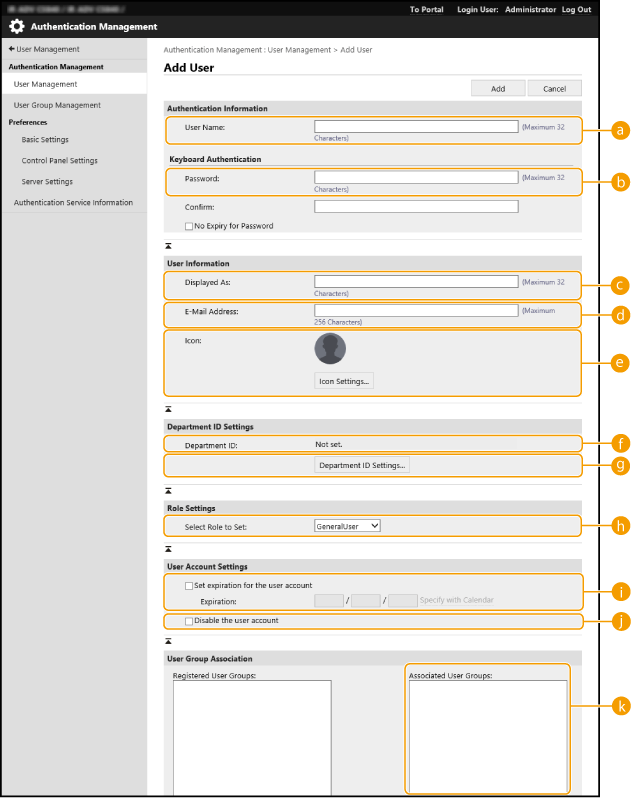The image size is (633, 798).
Task: Enable No Expiry for Password
Action: [189, 226]
